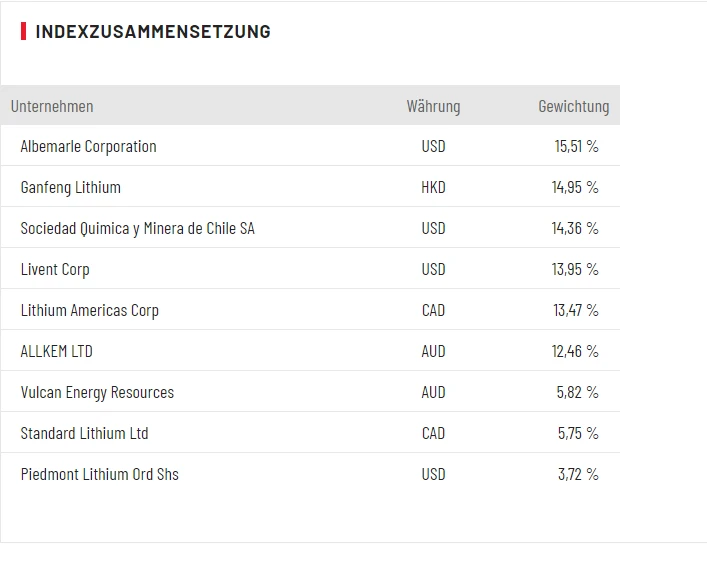Viewport: 707px width, 563px height.
Task: Click the Indexzusammensetzung section heading
Action: pos(152,32)
